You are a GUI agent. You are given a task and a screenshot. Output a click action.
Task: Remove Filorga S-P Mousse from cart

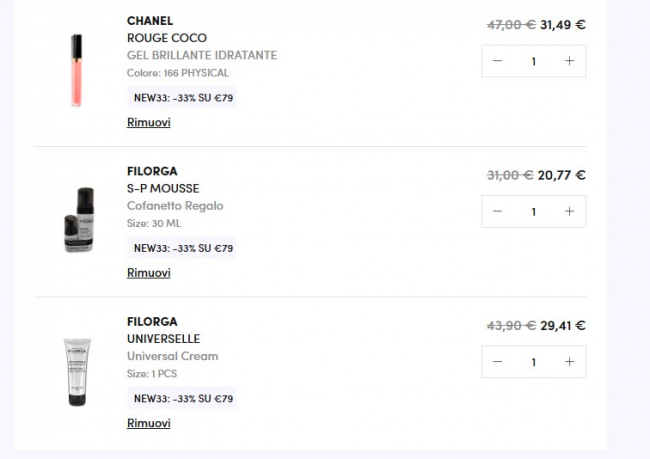pos(148,273)
